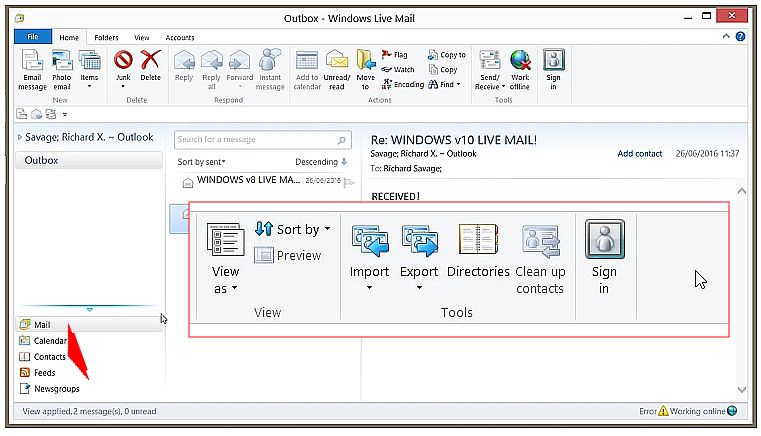The image size is (761, 436).
Task: Toggle Preview in enlarged ribbon
Action: 288,255
